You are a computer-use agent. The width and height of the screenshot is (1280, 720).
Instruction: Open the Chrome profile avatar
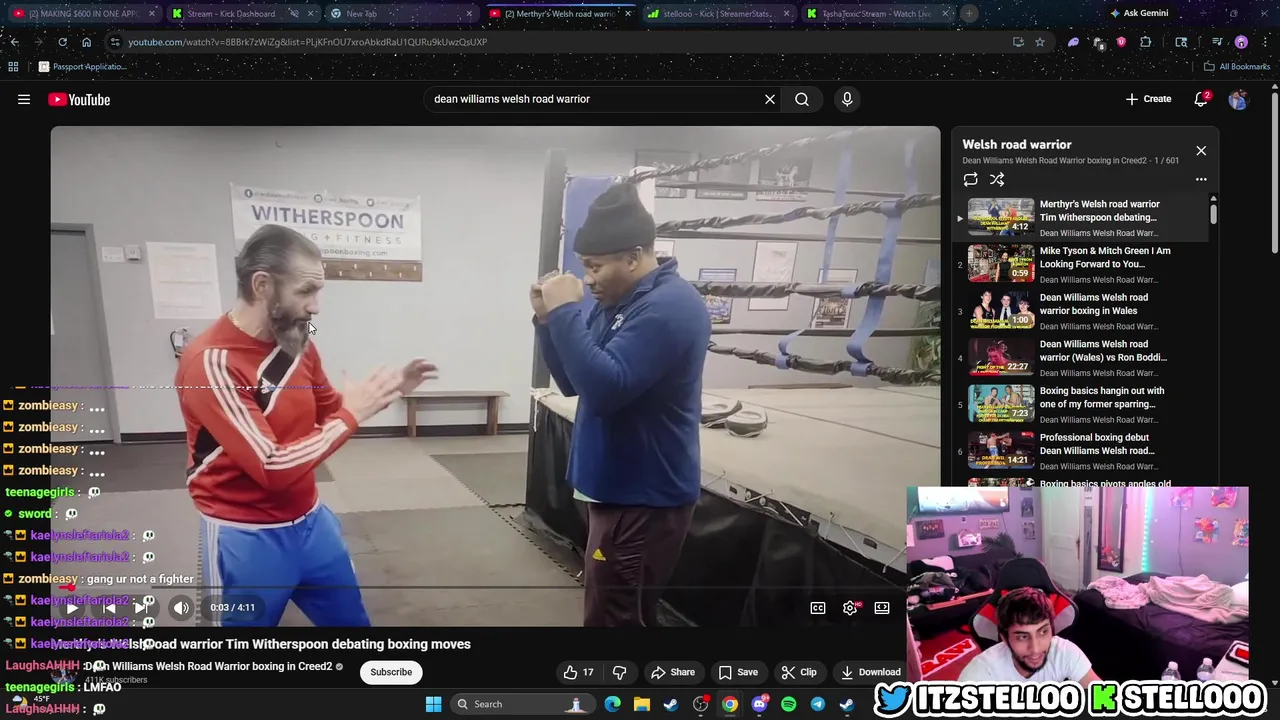pyautogui.click(x=1241, y=42)
